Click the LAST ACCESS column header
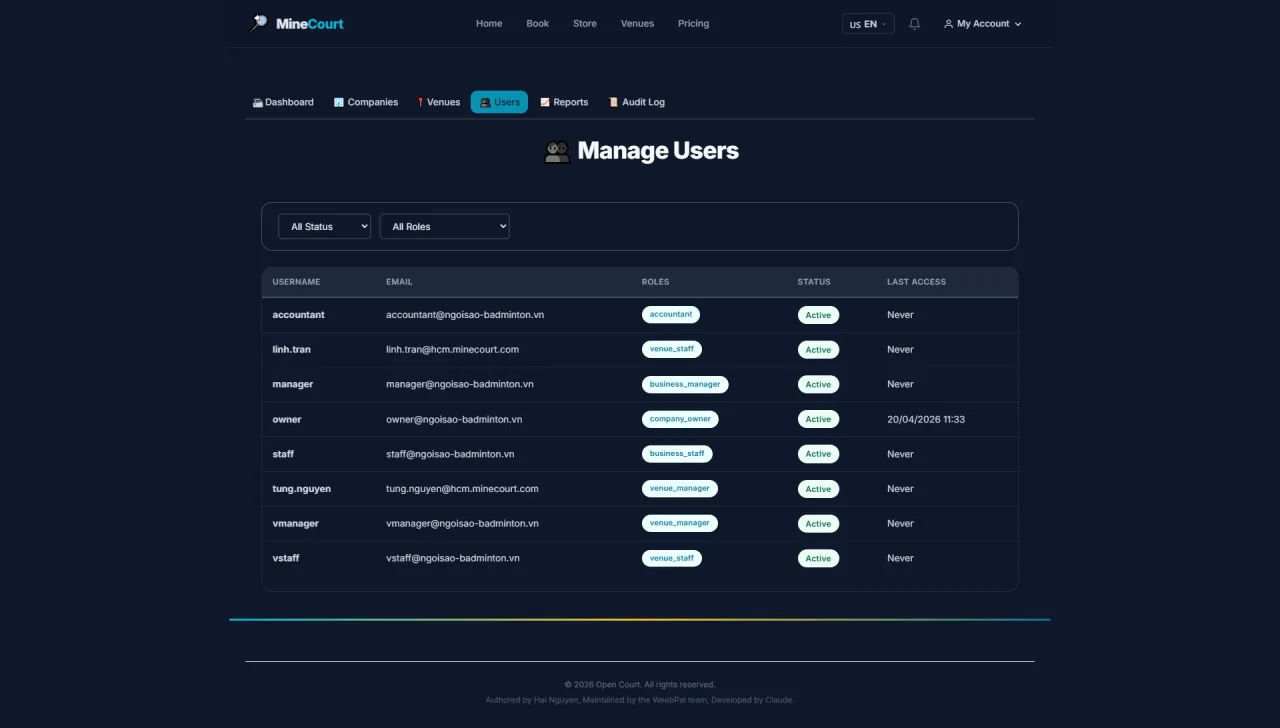This screenshot has height=728, width=1280. [x=916, y=282]
